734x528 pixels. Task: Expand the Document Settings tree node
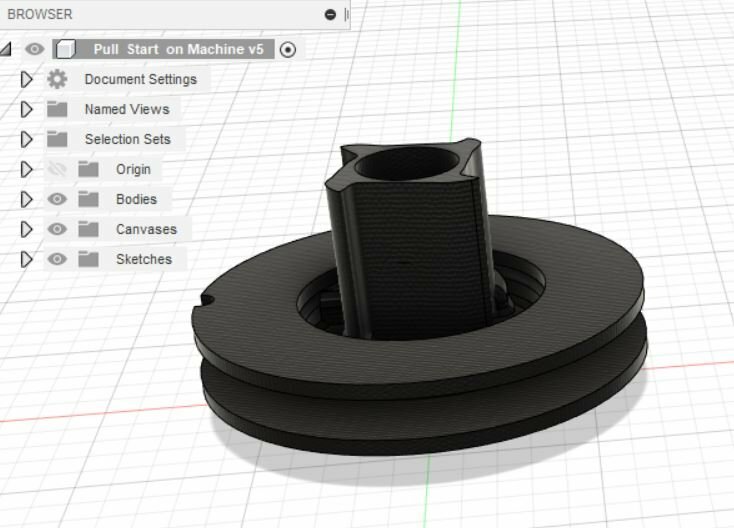pos(27,79)
